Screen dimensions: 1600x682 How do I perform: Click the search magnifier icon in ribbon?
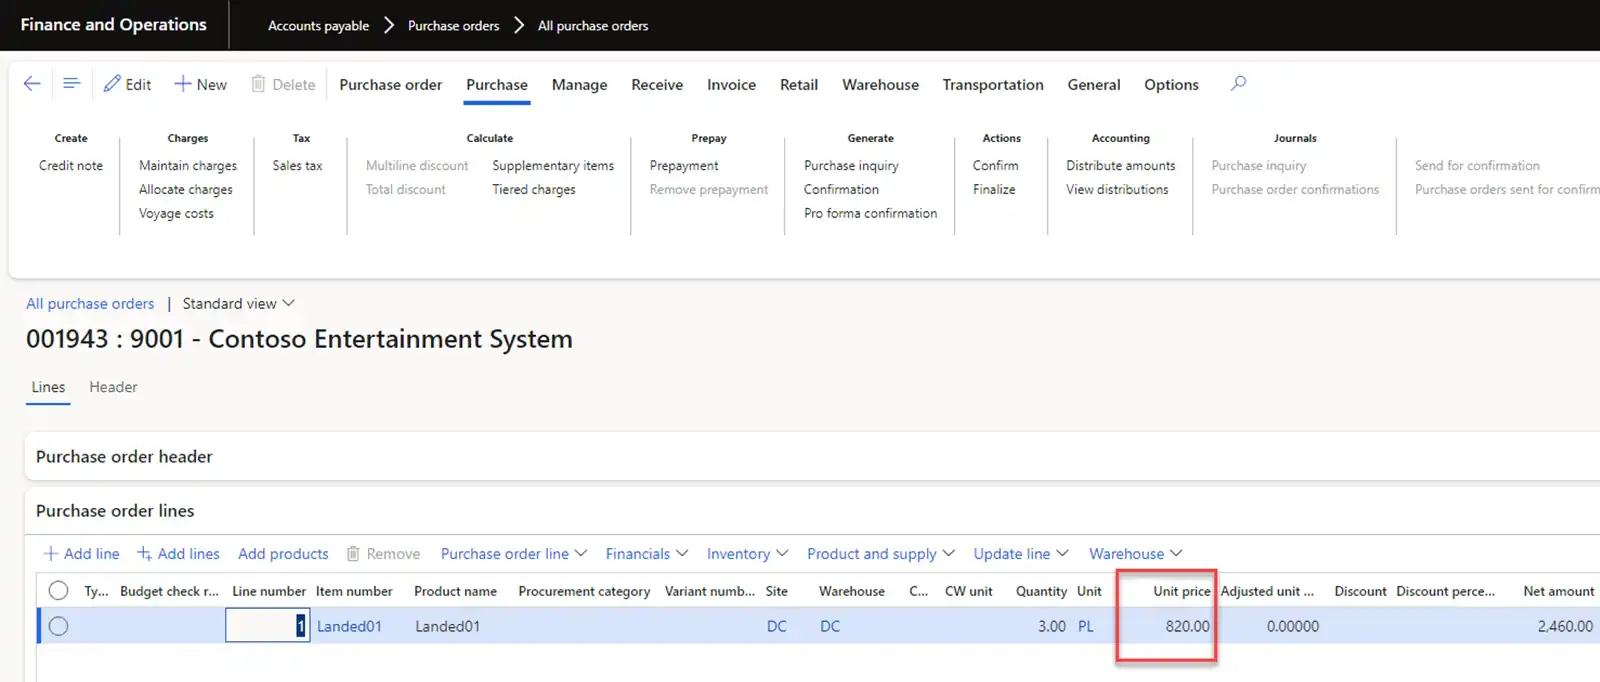tap(1238, 84)
